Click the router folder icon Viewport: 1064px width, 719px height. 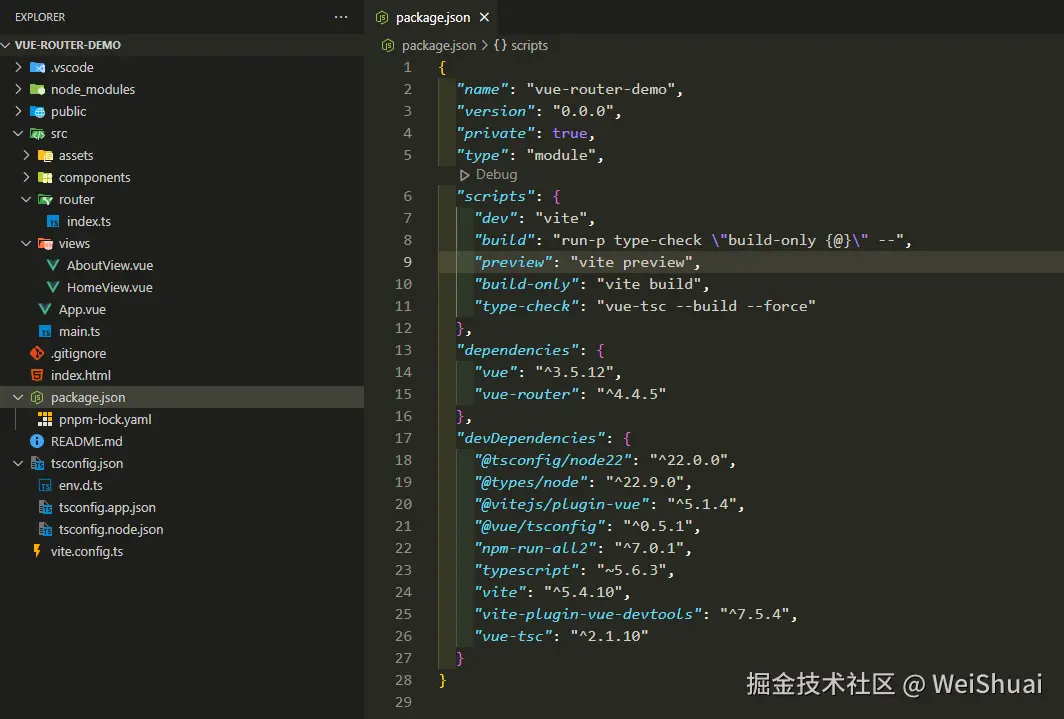pos(45,199)
